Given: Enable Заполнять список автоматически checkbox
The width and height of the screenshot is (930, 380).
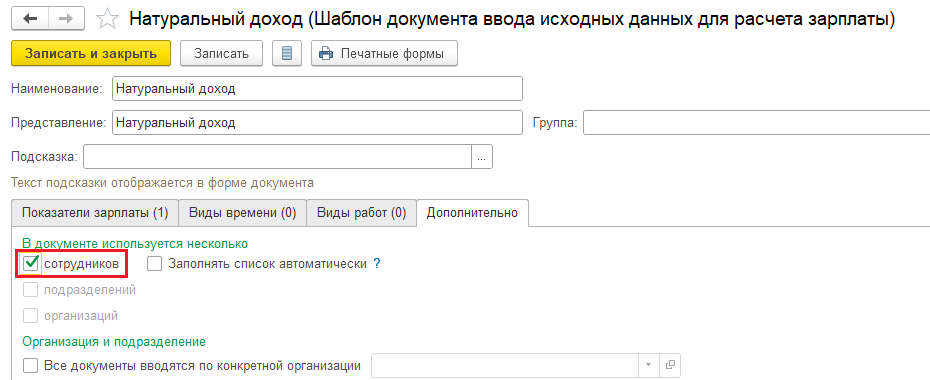Looking at the screenshot, I should click(x=155, y=264).
